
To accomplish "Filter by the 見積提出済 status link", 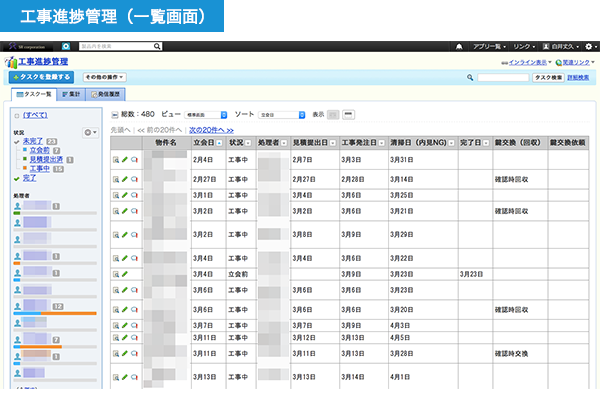I will tap(46, 159).
